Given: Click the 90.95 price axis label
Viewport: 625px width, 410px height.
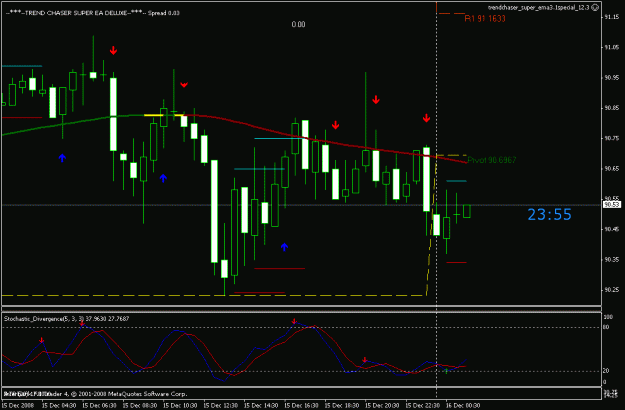Looking at the screenshot, I should (611, 78).
